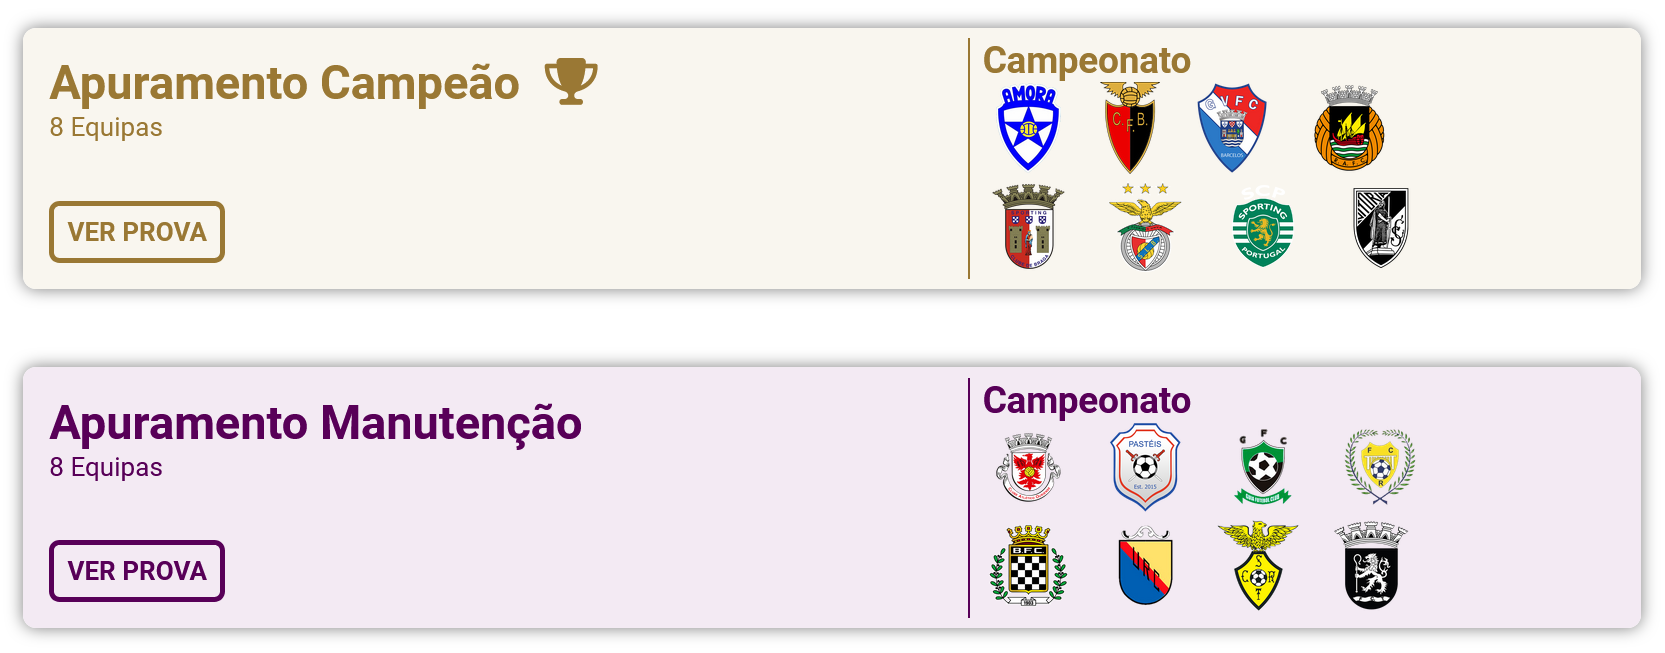Select the SC Braga crest
Viewport: 1665px width, 653px height.
[x=1028, y=227]
